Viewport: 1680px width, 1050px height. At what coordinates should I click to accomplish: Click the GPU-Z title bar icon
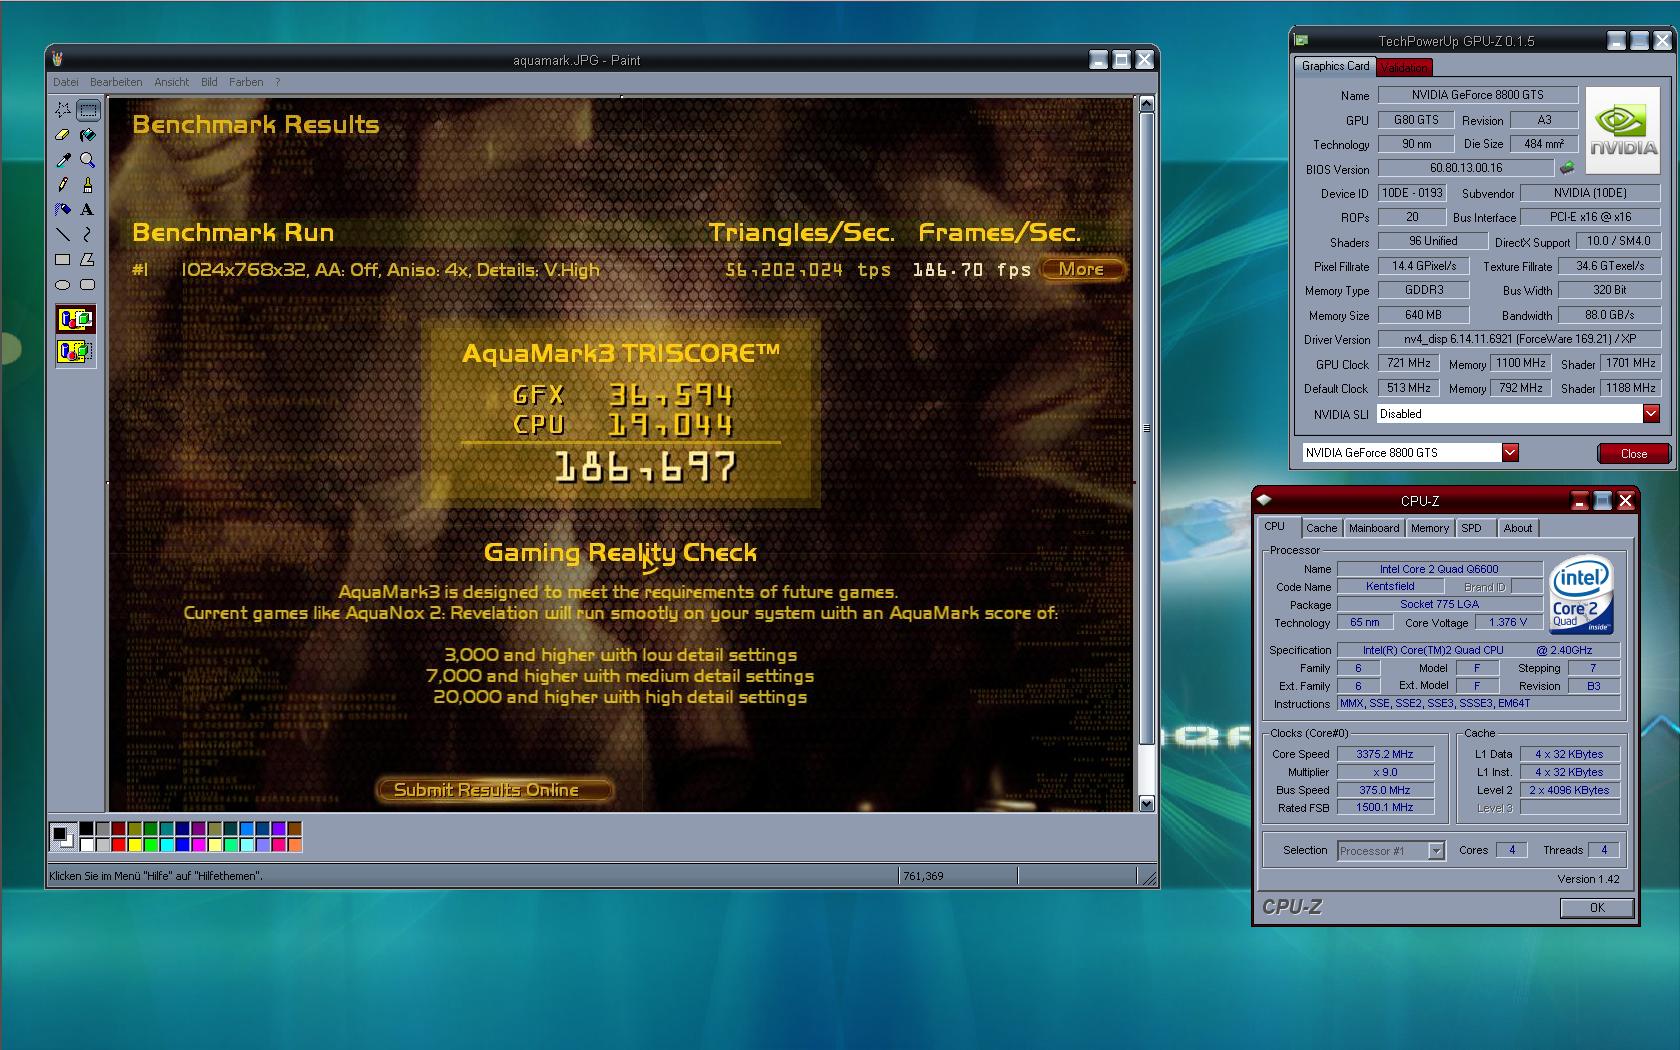[1301, 40]
